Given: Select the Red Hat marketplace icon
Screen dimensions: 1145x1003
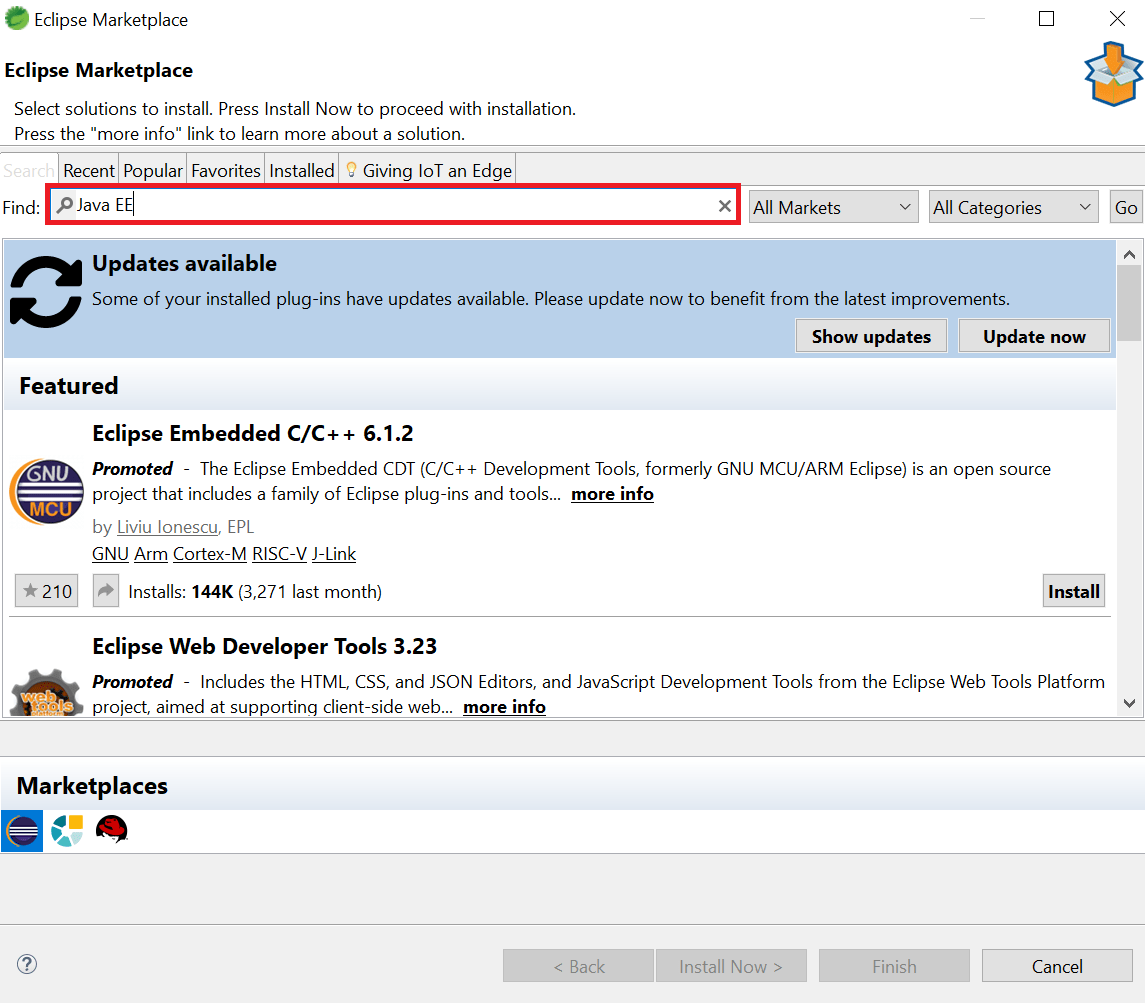Looking at the screenshot, I should coord(111,830).
